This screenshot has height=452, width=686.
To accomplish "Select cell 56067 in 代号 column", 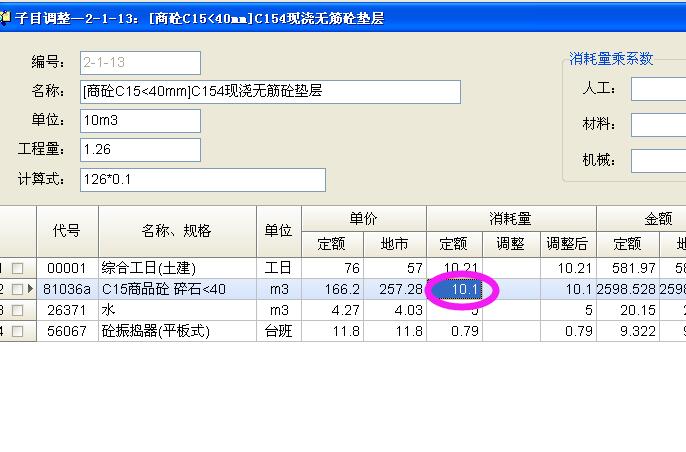I will pyautogui.click(x=67, y=331).
